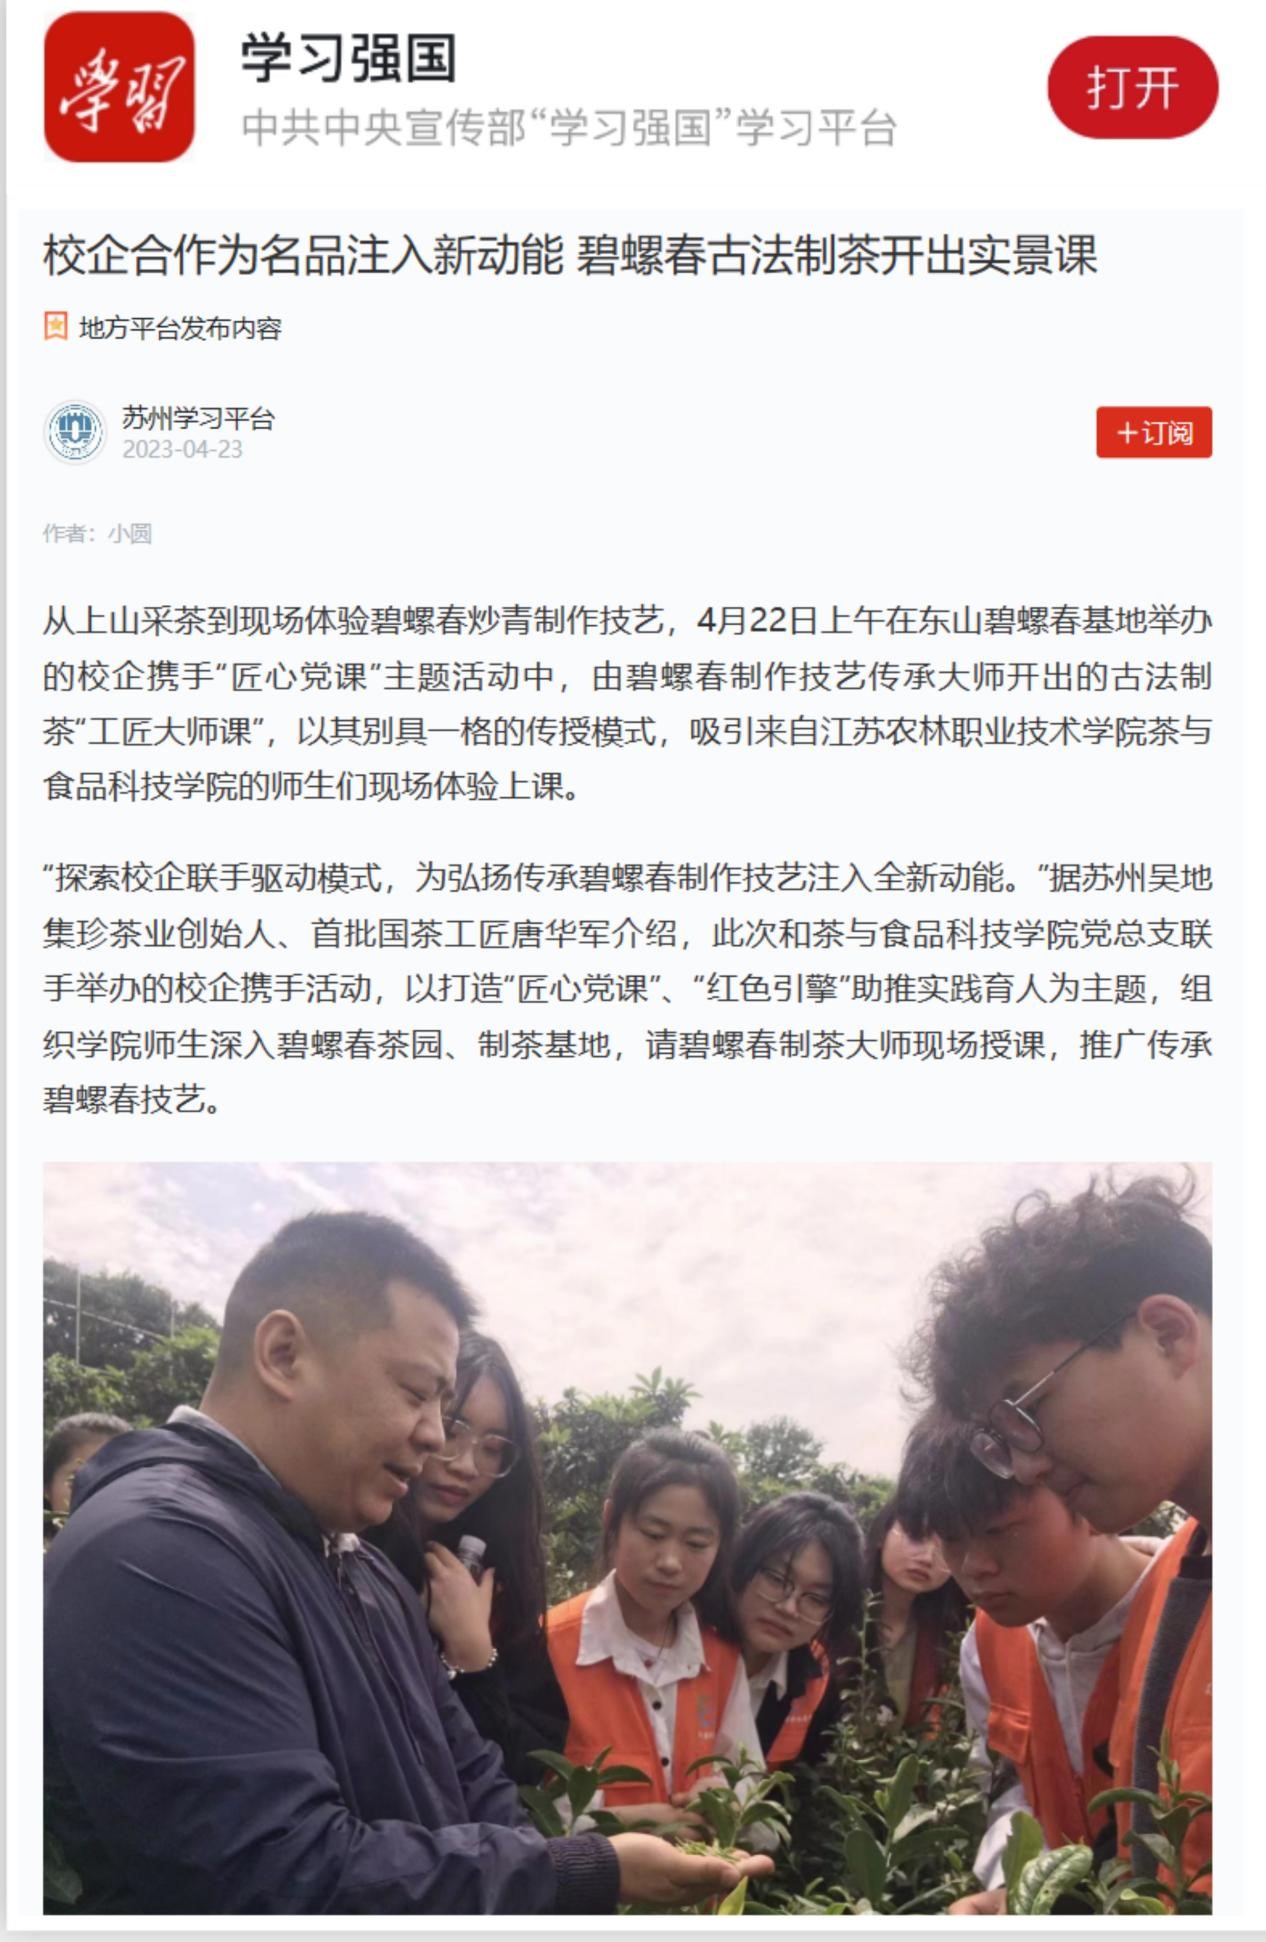Subscribe with the +订阅 button
This screenshot has width=1266, height=1942.
point(1153,432)
